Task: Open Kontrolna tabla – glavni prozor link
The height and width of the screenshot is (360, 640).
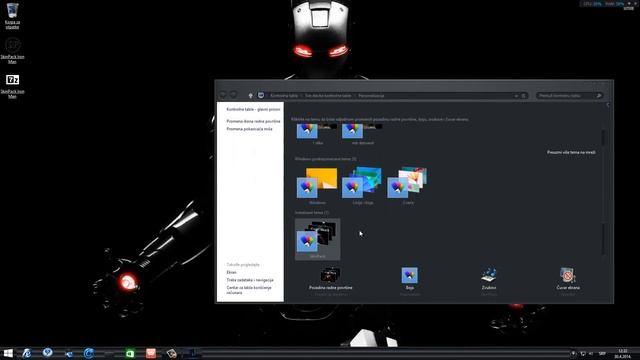Action: coord(253,109)
